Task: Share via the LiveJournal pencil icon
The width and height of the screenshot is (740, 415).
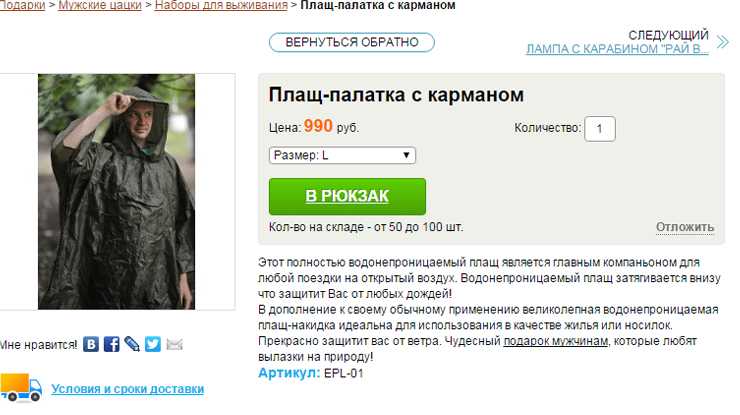Action: (132, 344)
